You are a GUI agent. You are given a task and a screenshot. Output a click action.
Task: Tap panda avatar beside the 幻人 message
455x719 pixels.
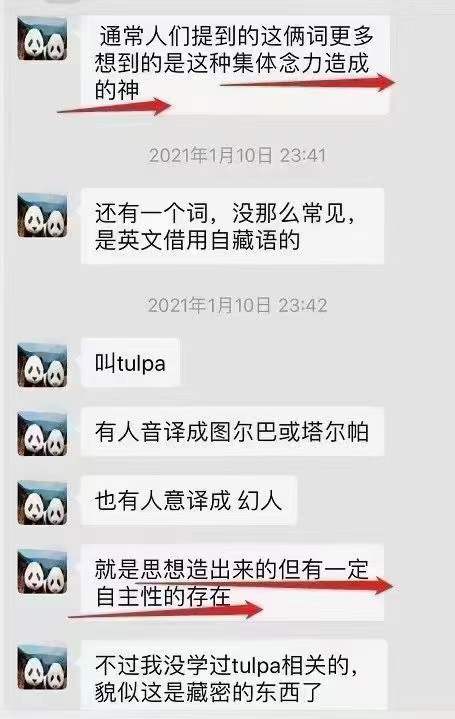click(42, 503)
